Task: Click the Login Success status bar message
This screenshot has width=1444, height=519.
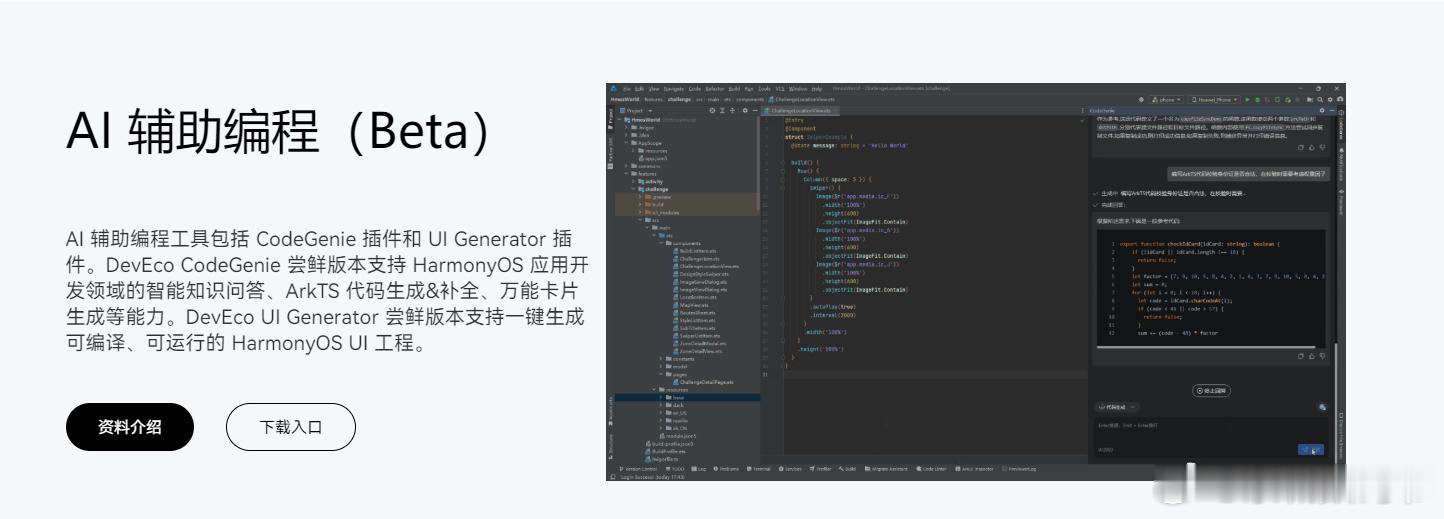Action: click(652, 477)
